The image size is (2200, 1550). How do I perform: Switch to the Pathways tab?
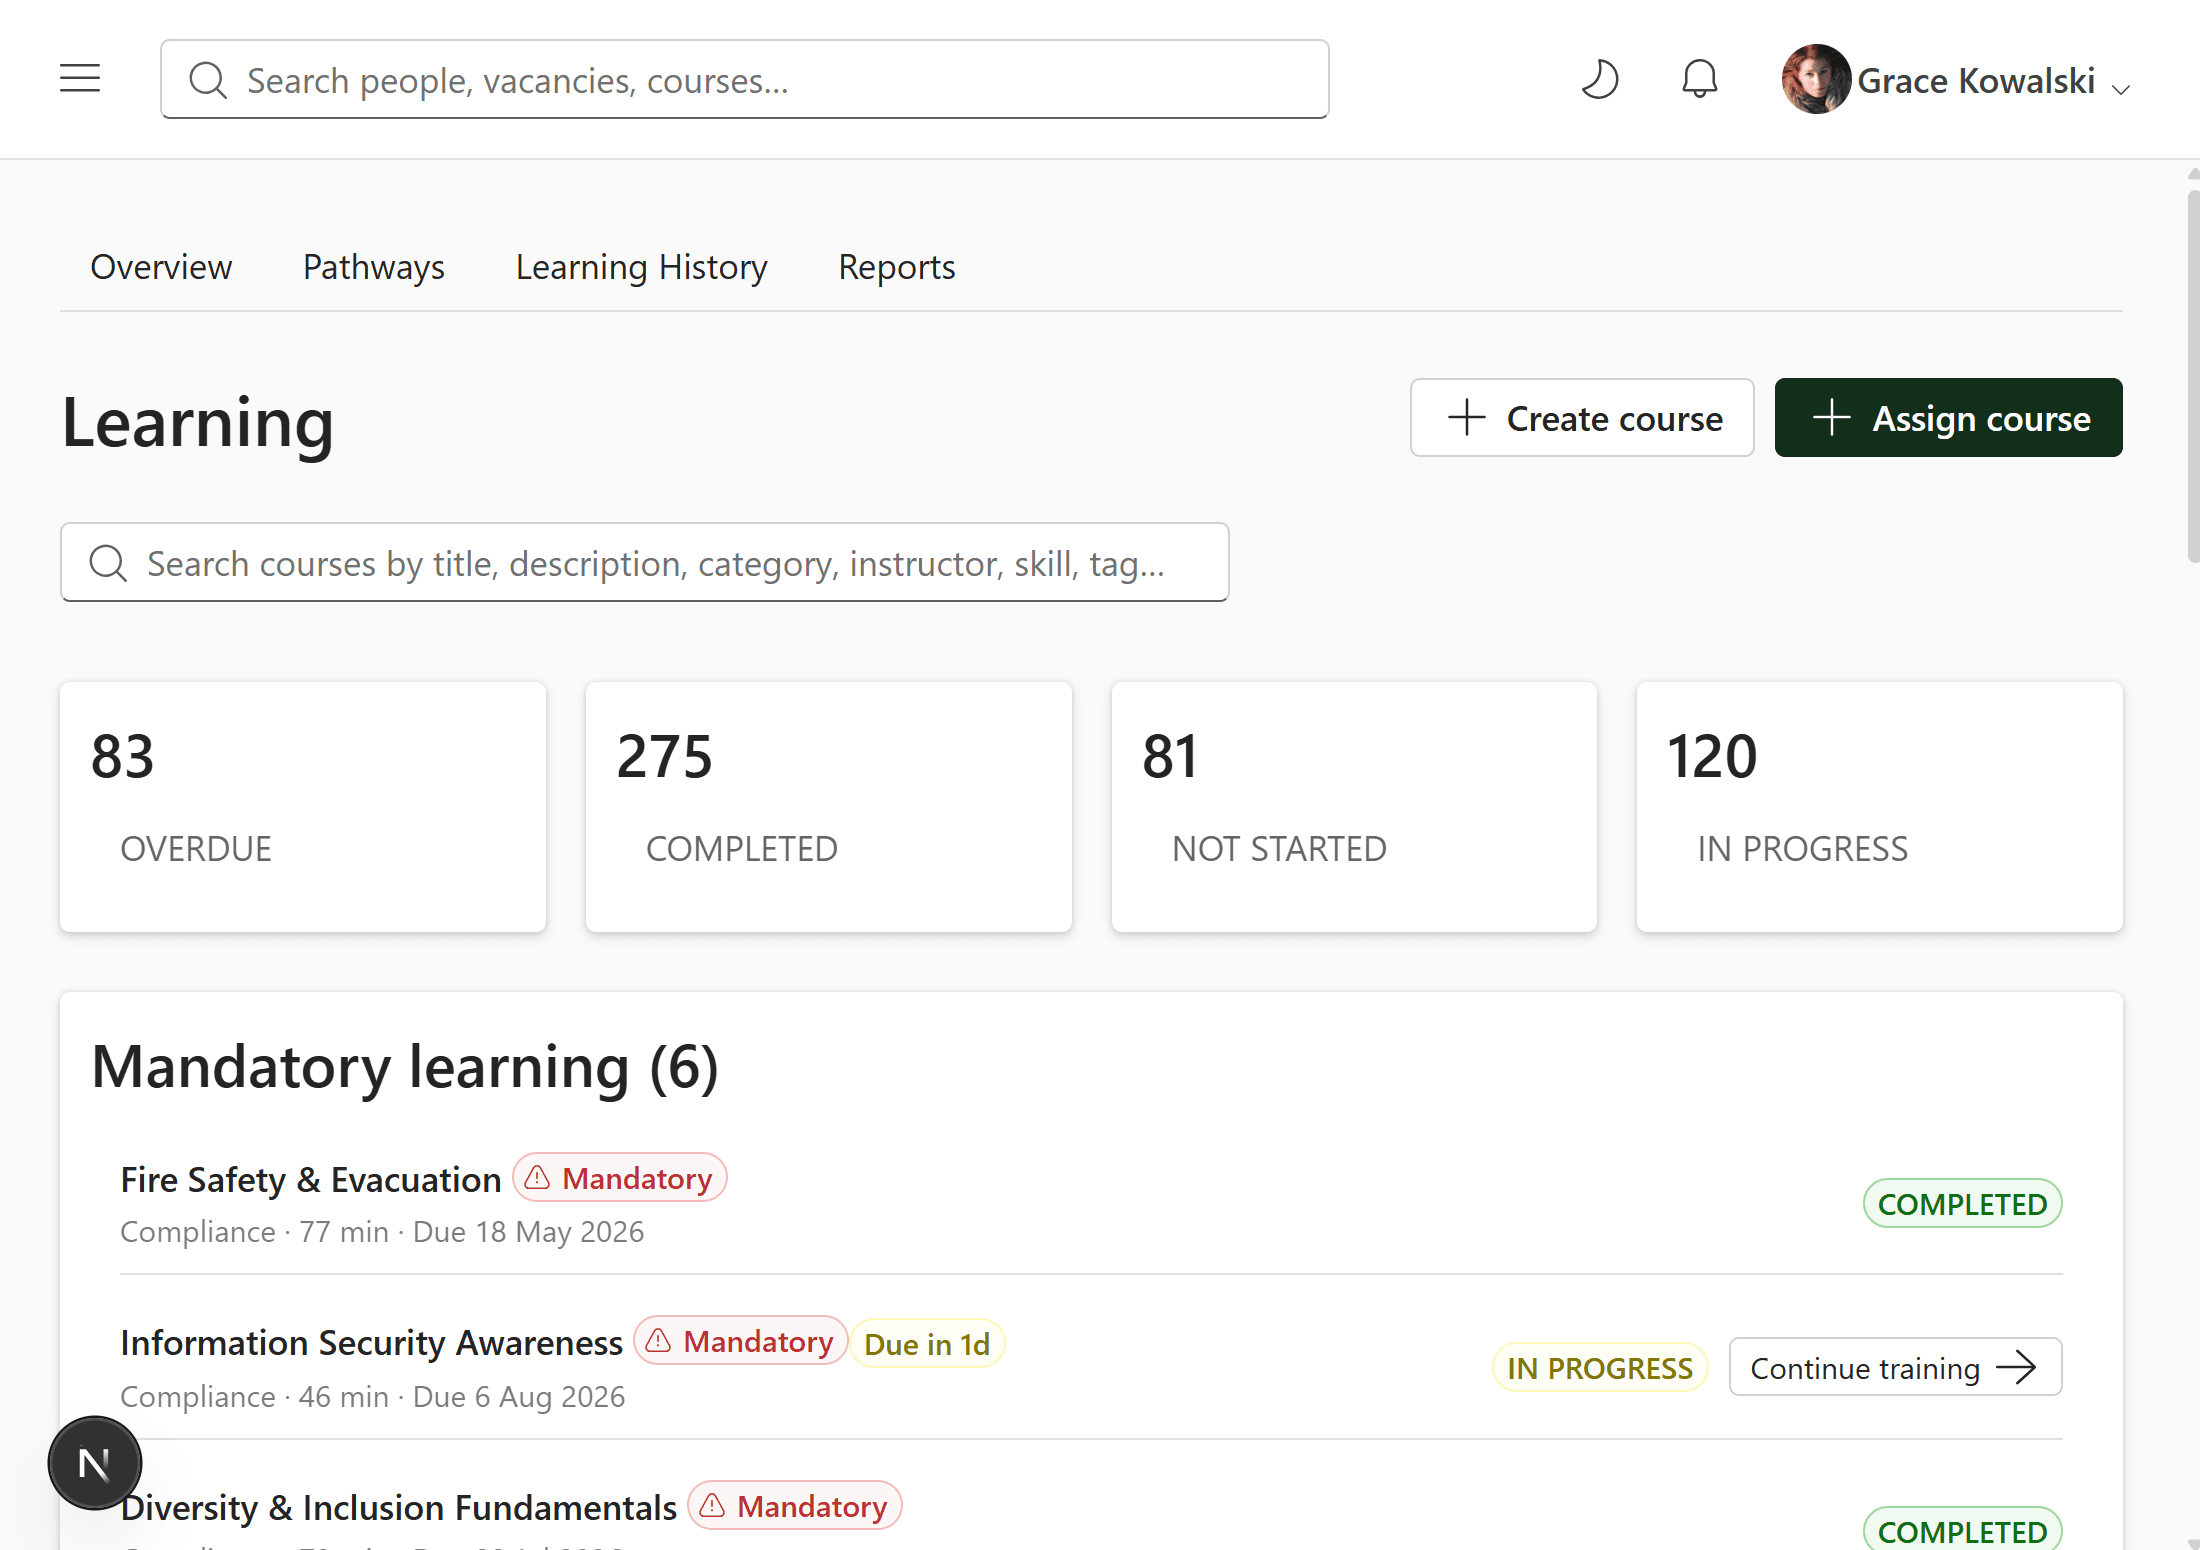[x=373, y=267]
